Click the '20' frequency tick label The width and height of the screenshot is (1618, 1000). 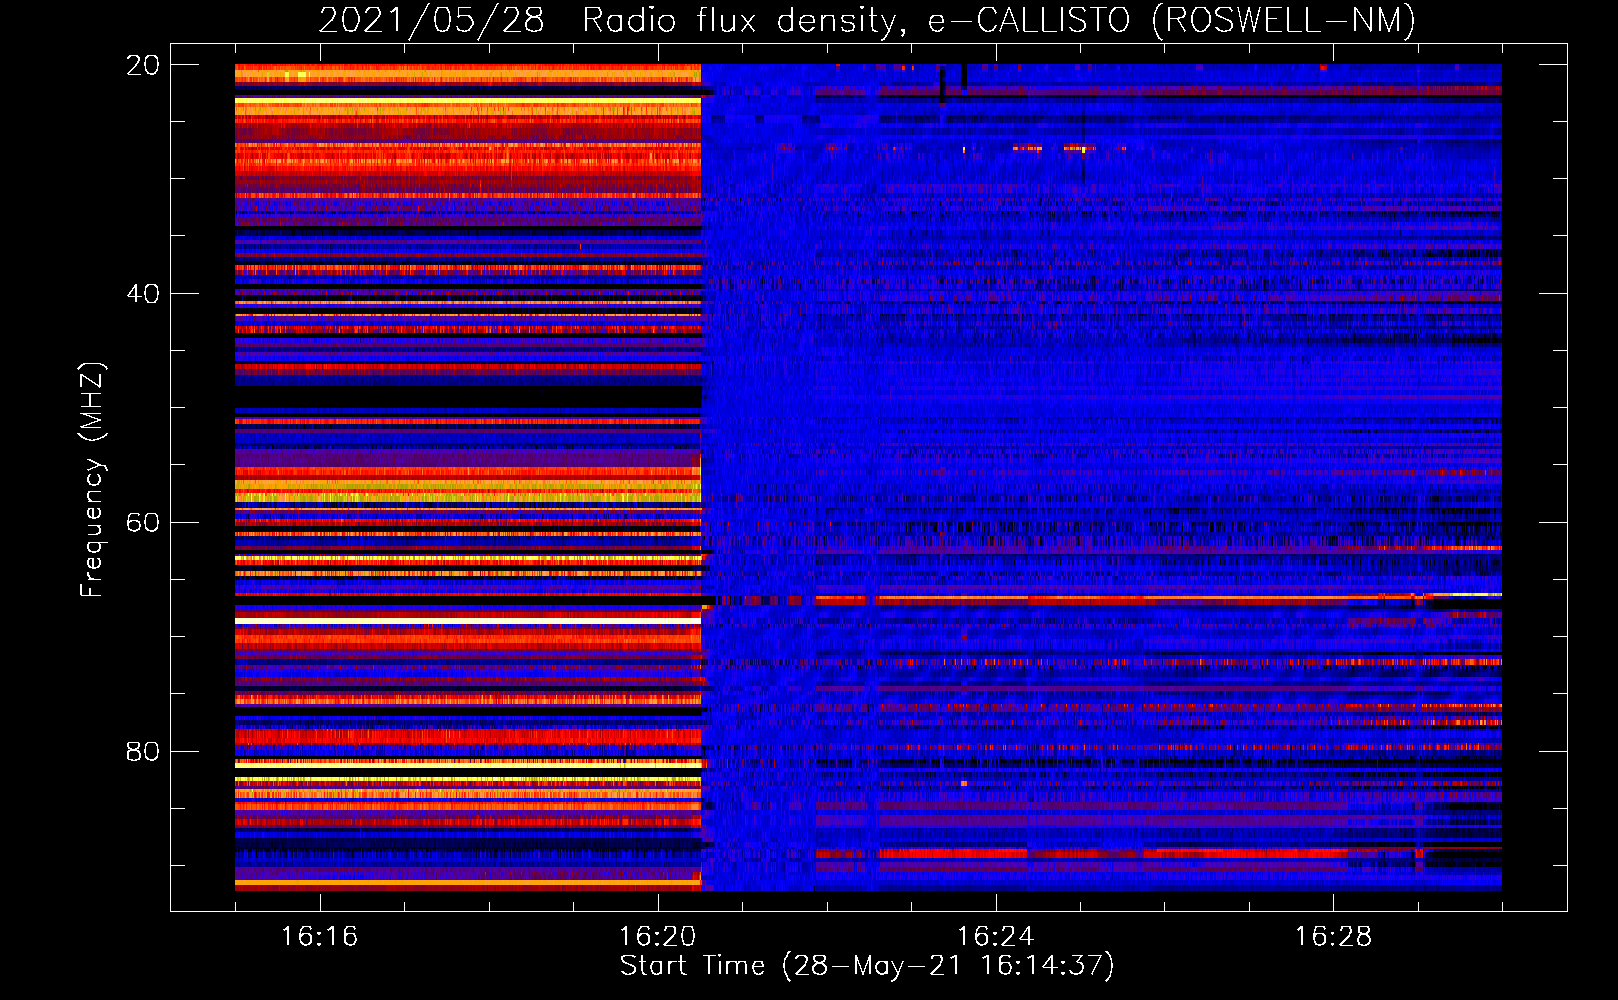pos(142,65)
